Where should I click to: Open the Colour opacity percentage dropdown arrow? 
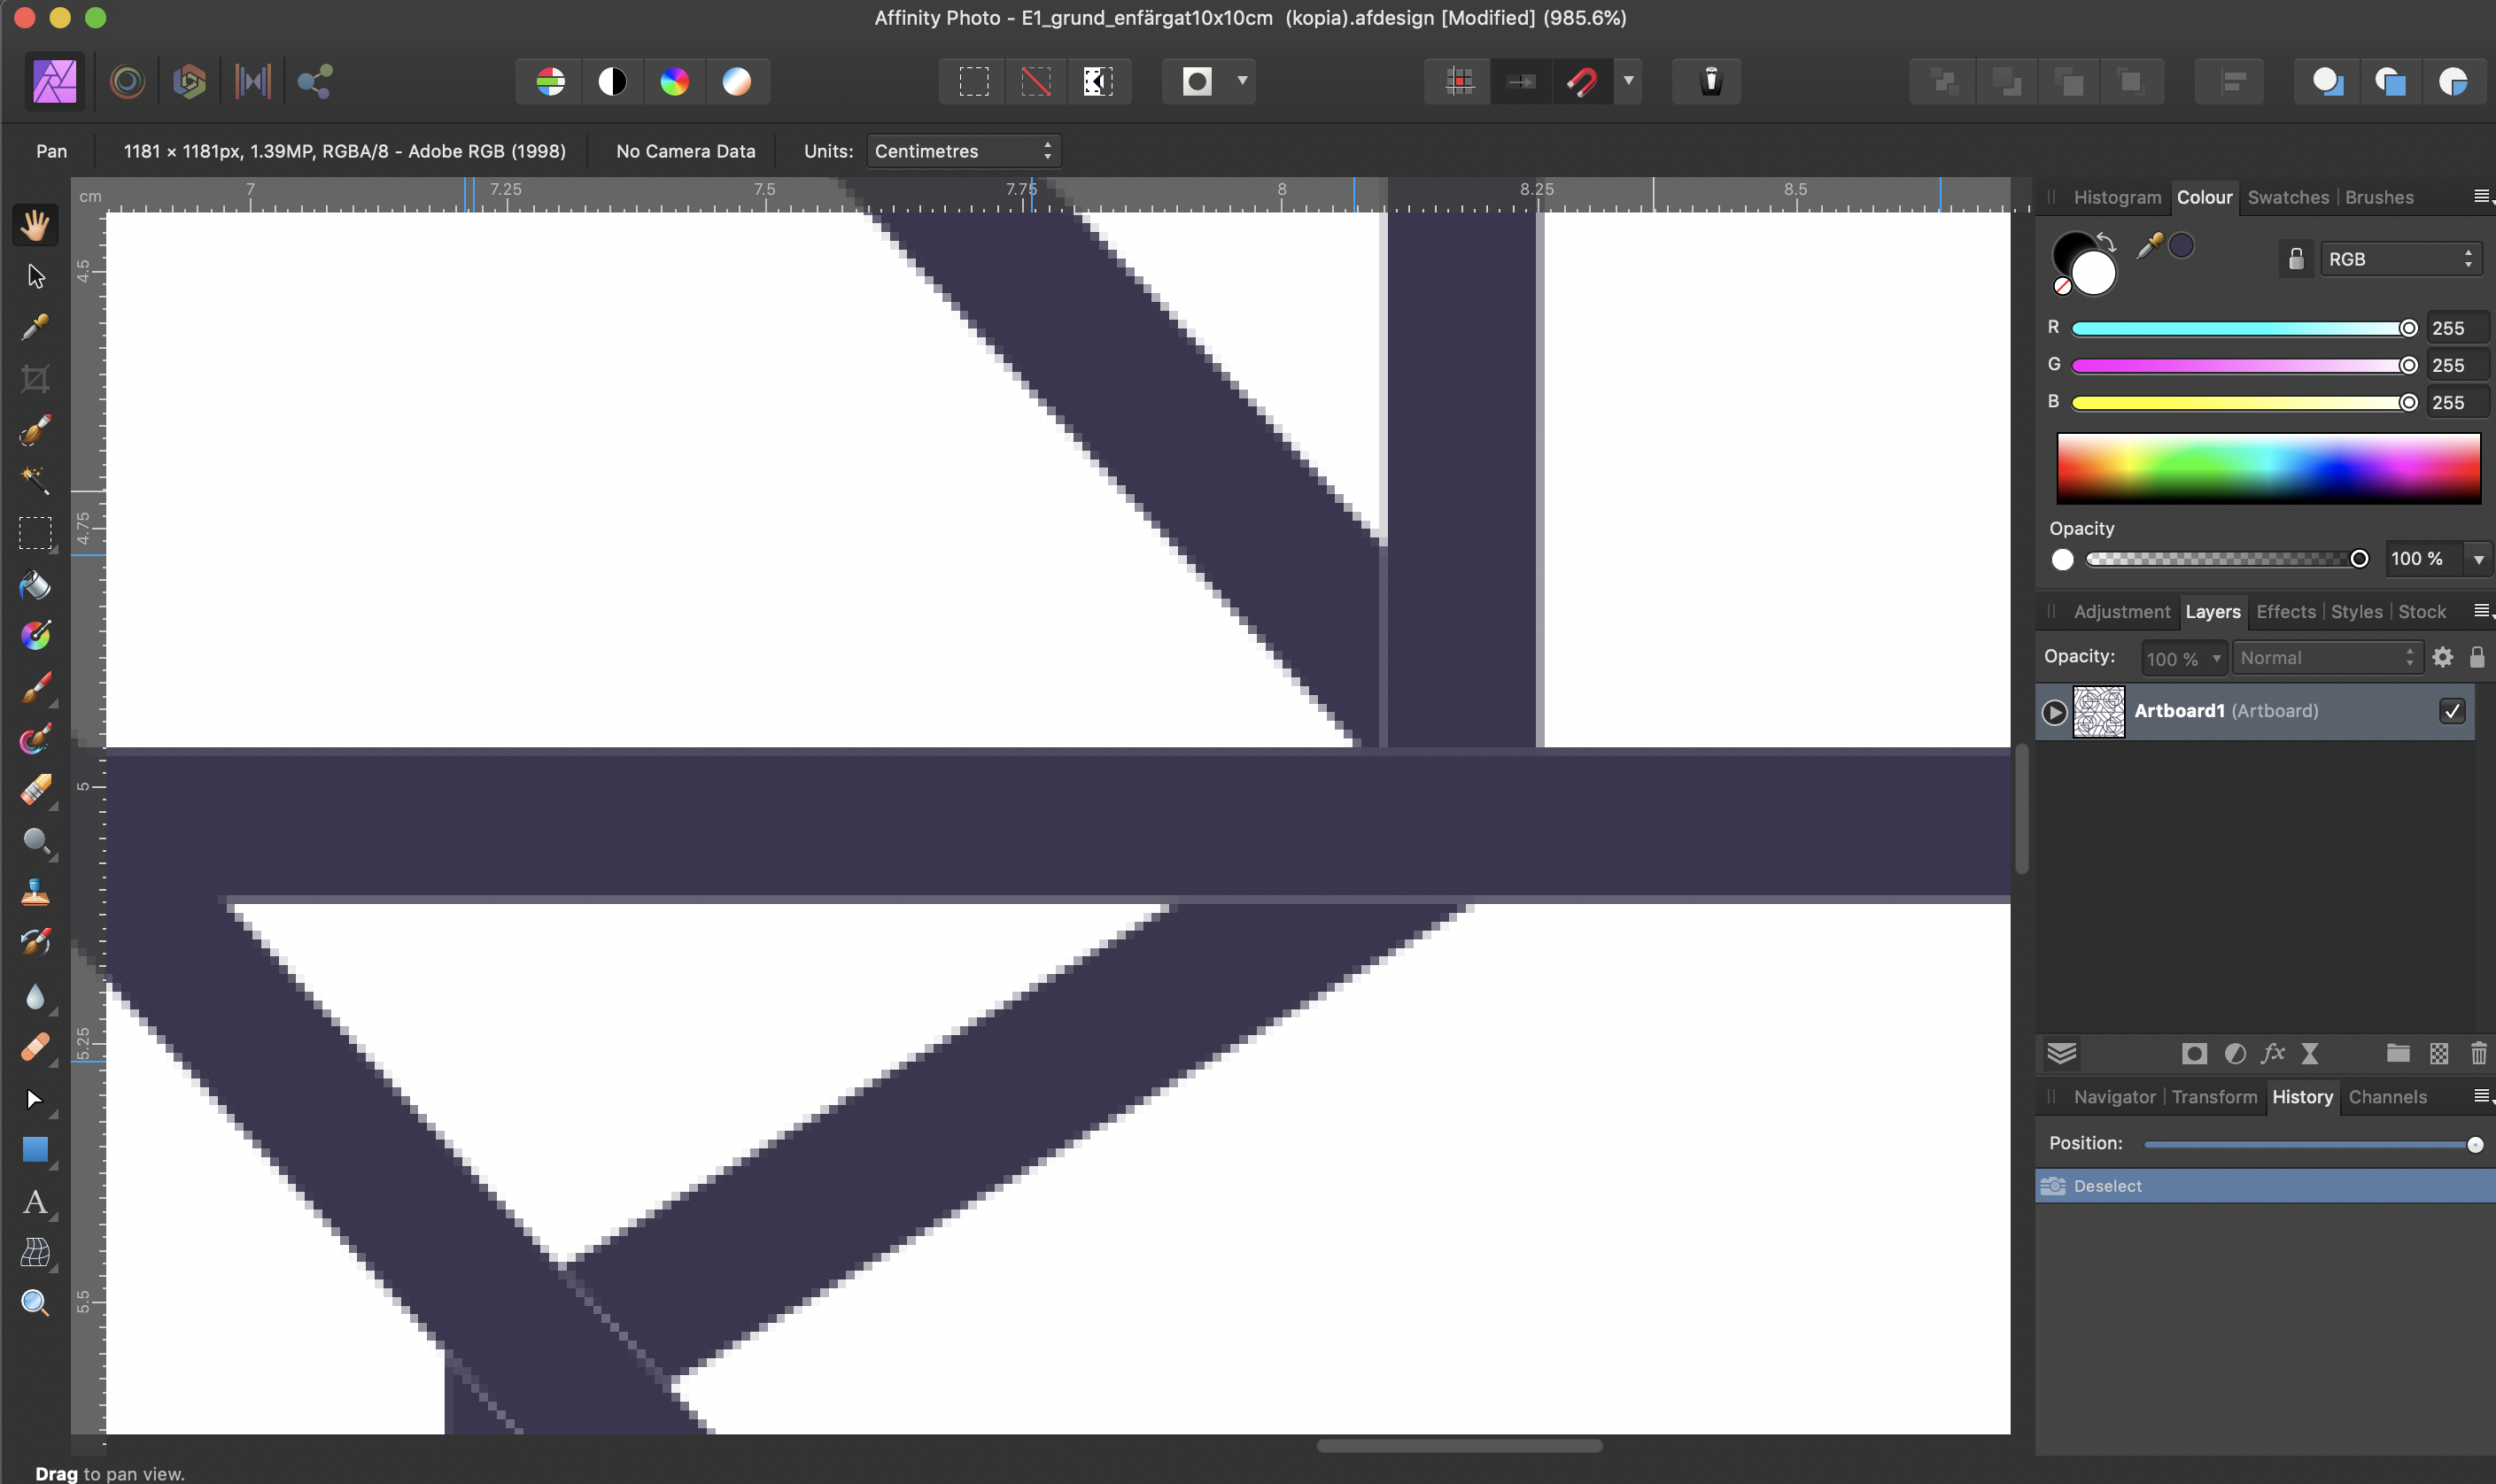[2478, 559]
